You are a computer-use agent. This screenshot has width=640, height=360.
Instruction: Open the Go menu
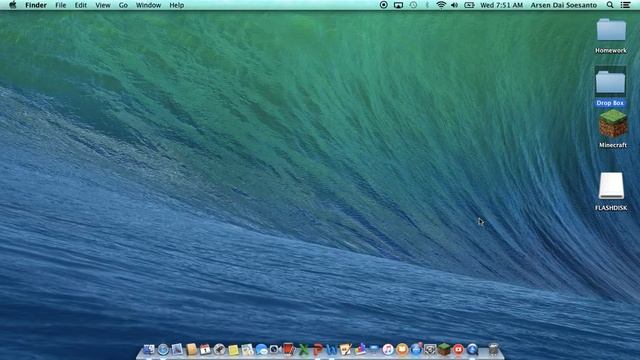(x=123, y=5)
